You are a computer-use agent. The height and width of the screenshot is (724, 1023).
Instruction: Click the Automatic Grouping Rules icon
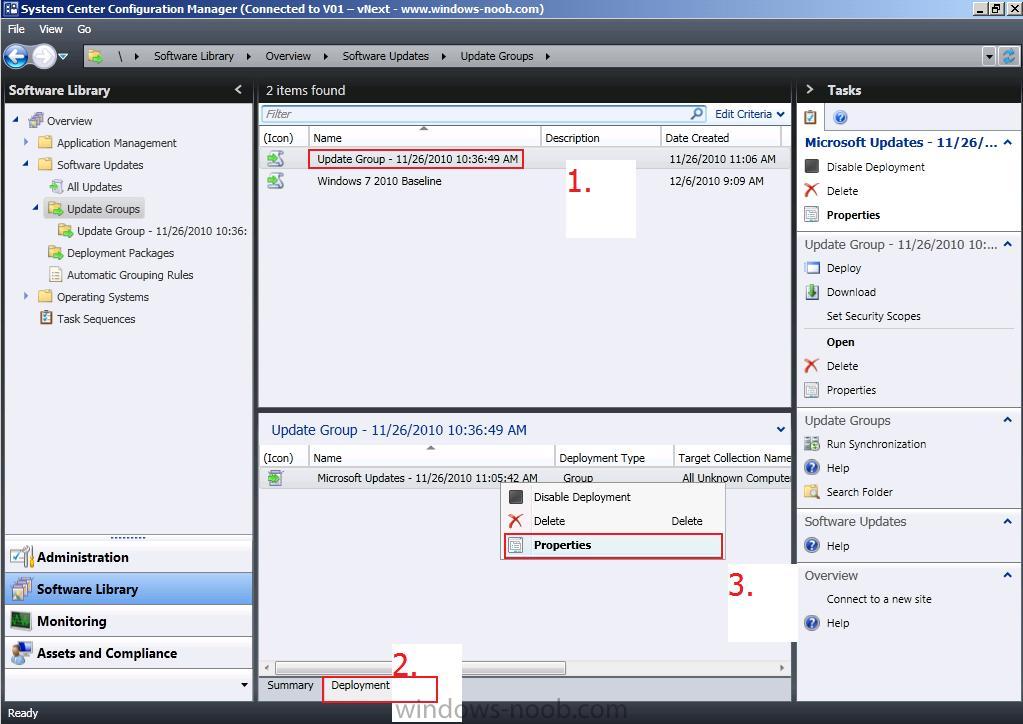pyautogui.click(x=56, y=275)
